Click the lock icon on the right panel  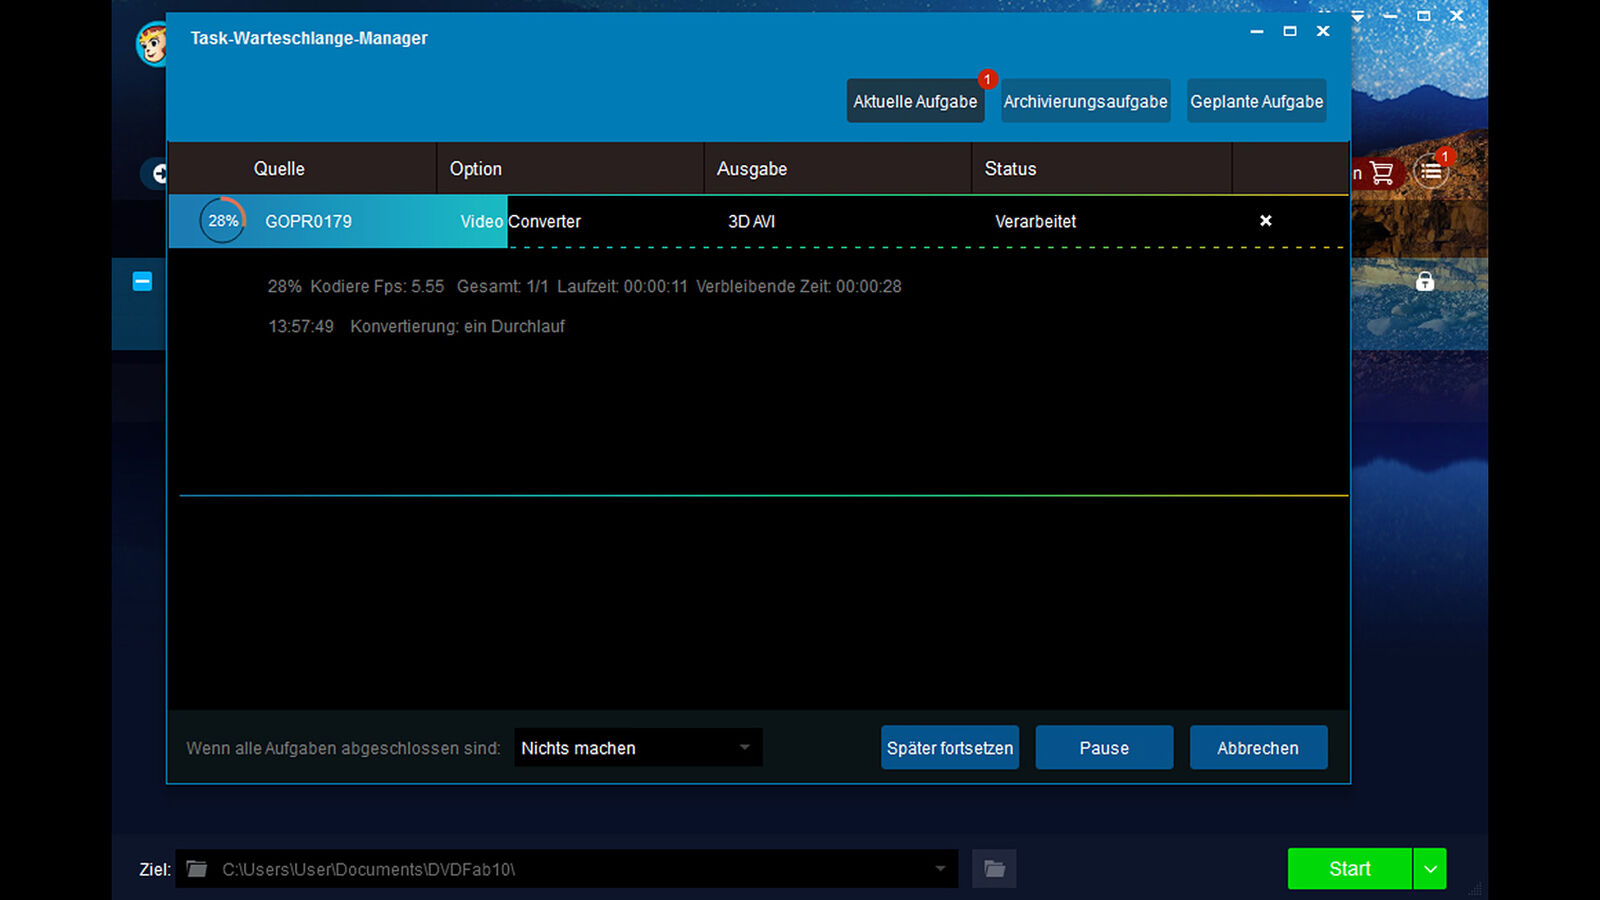click(1424, 281)
